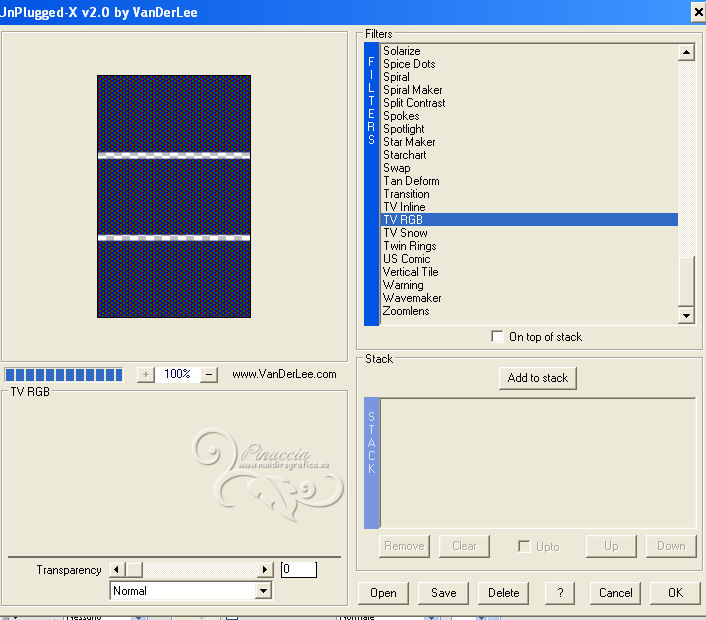Click the preview image thumbnail
706x620 pixels.
pyautogui.click(x=174, y=196)
